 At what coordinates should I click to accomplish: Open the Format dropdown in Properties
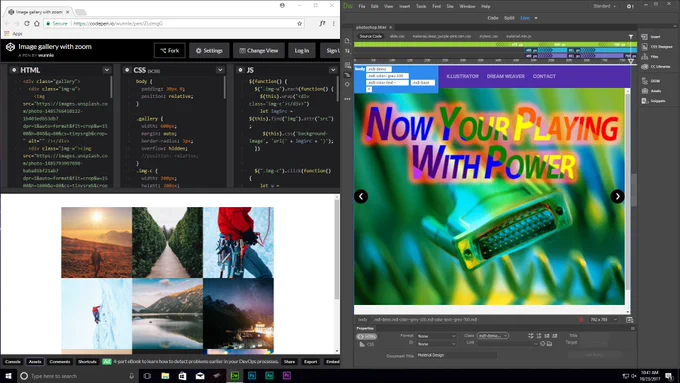coord(436,336)
